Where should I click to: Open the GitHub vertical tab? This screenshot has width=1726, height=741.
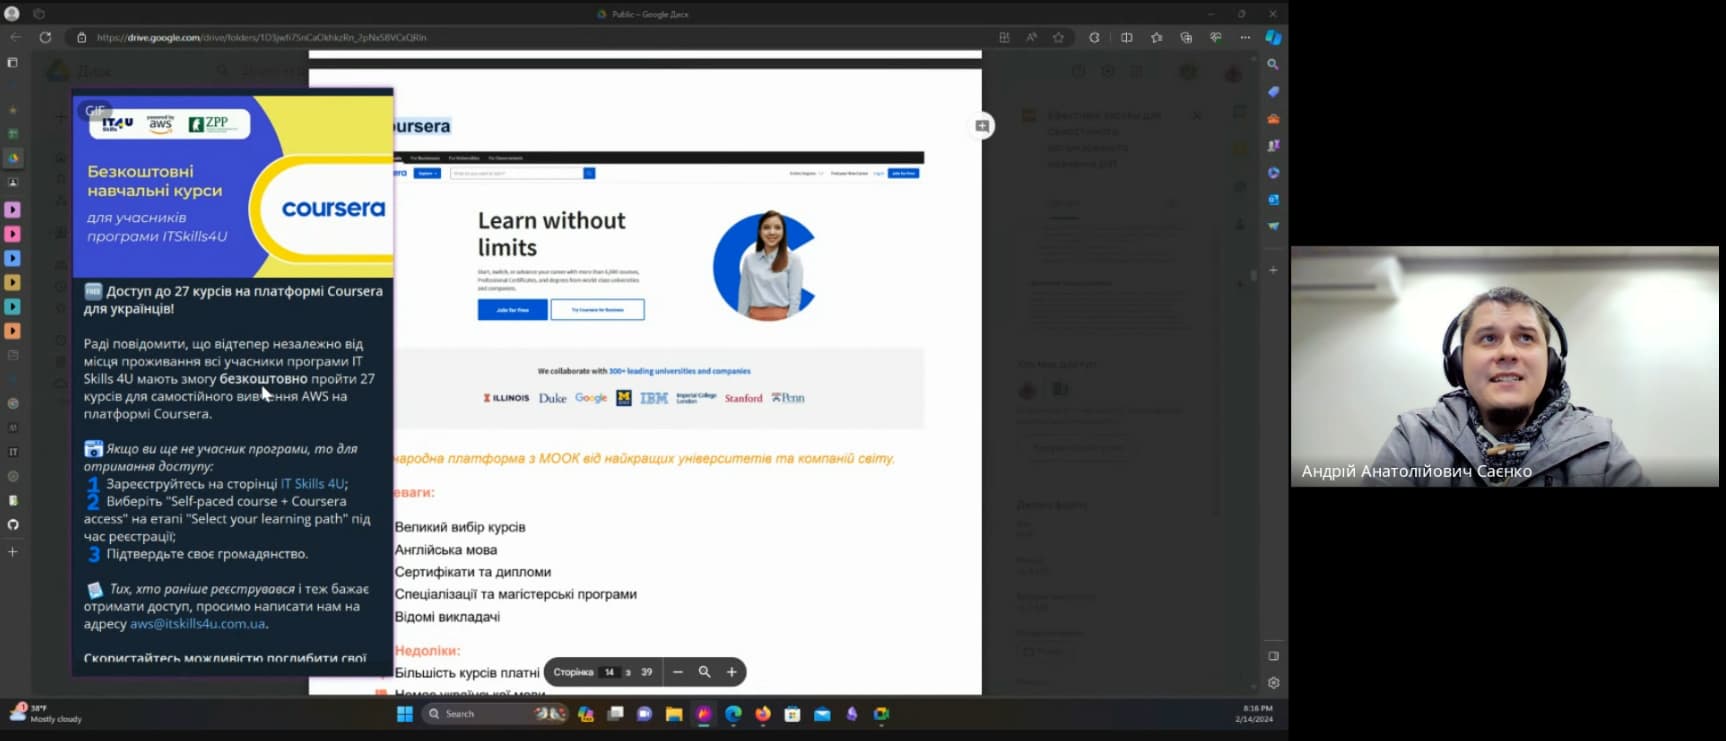click(13, 525)
